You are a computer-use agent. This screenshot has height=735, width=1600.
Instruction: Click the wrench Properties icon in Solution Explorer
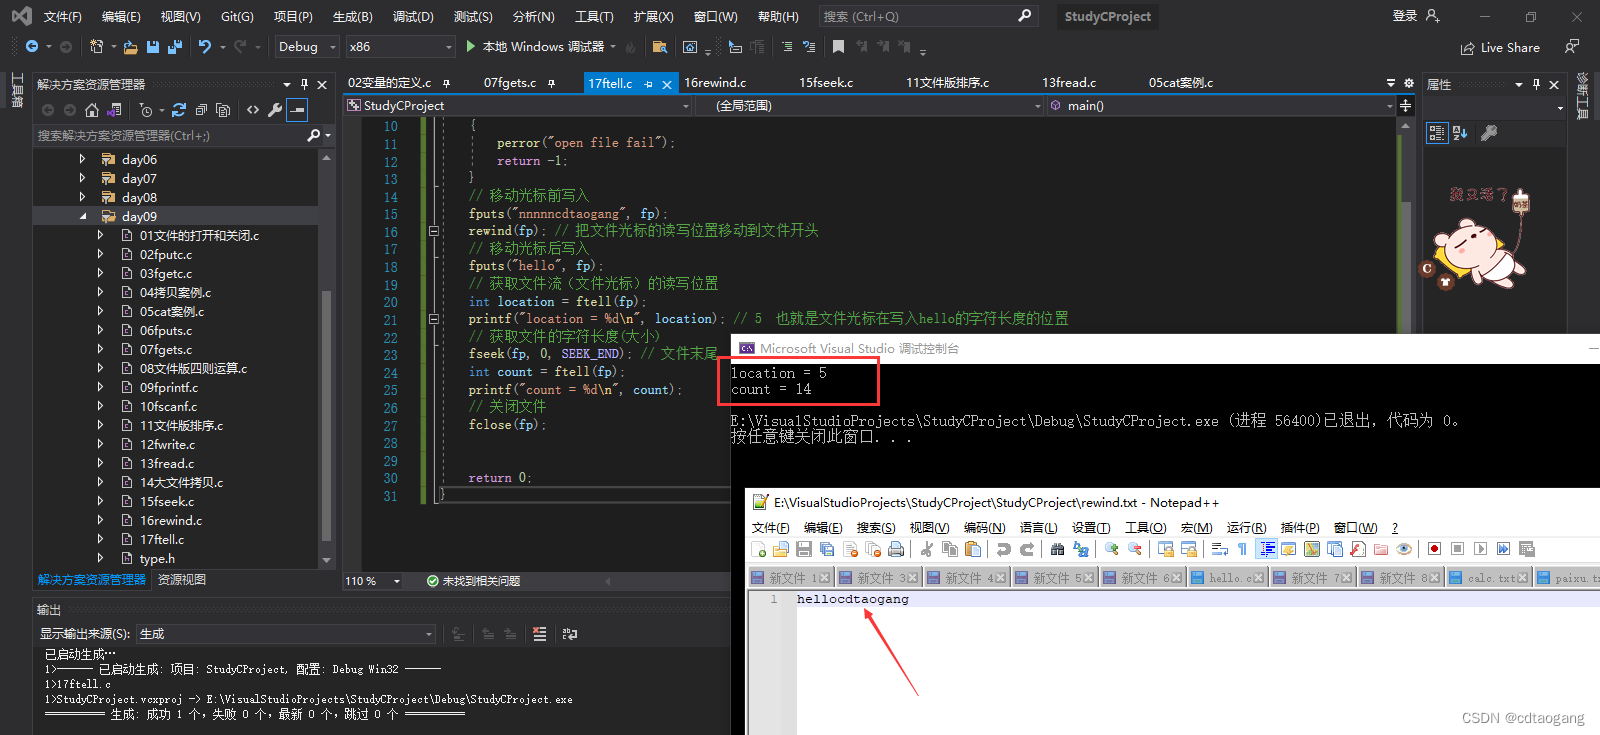tap(275, 110)
